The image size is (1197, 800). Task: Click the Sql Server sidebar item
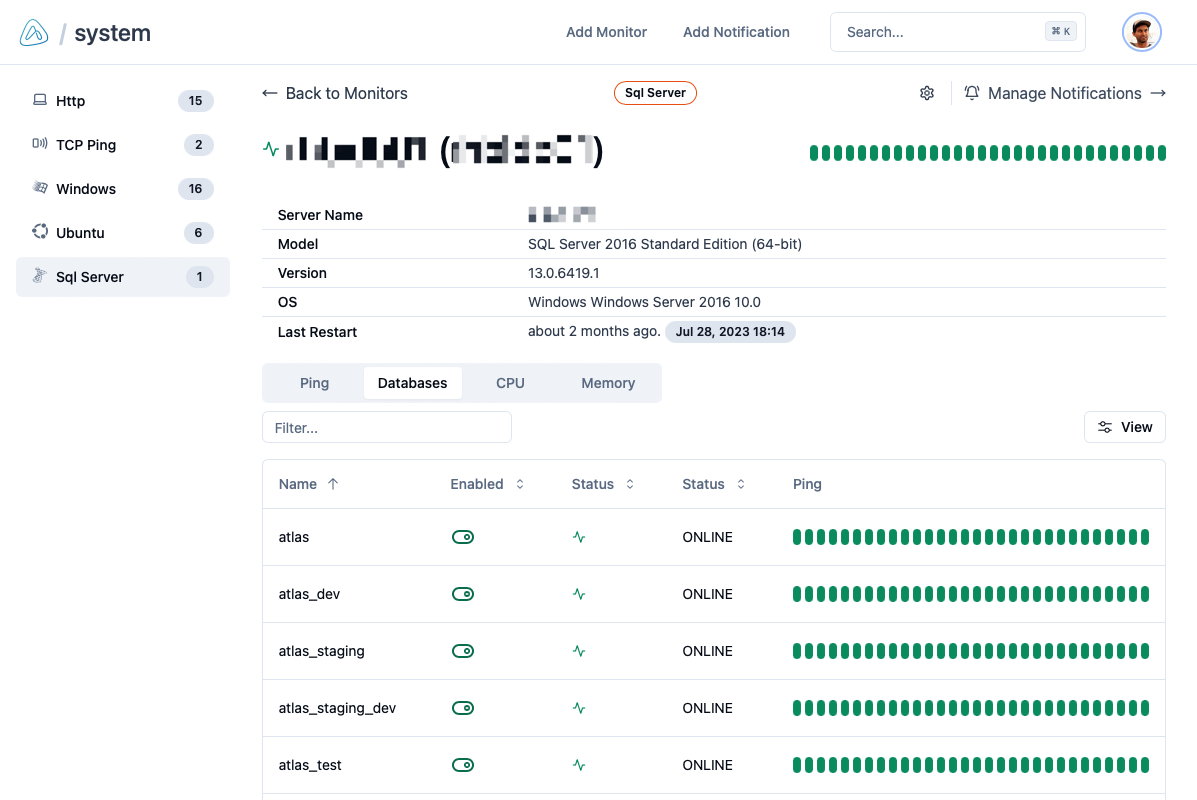pos(89,276)
